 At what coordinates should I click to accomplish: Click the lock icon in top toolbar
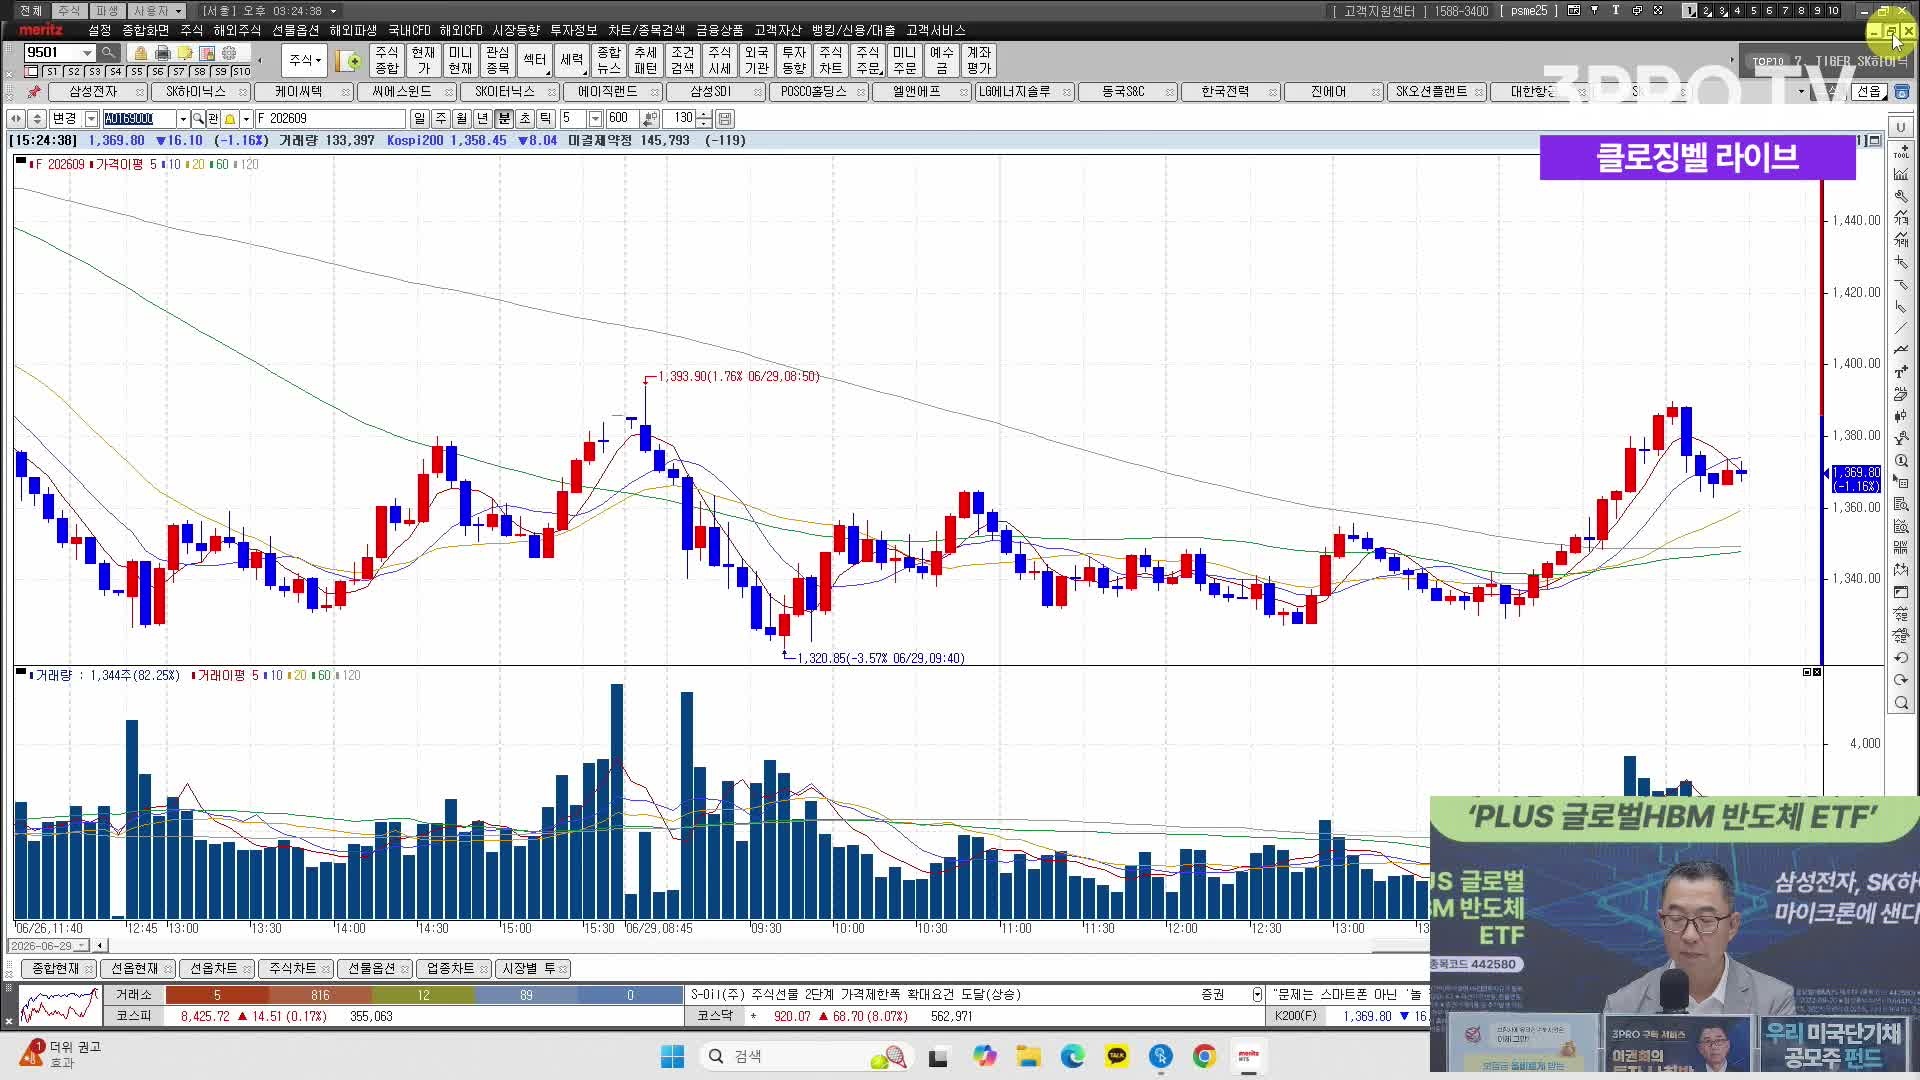(141, 53)
